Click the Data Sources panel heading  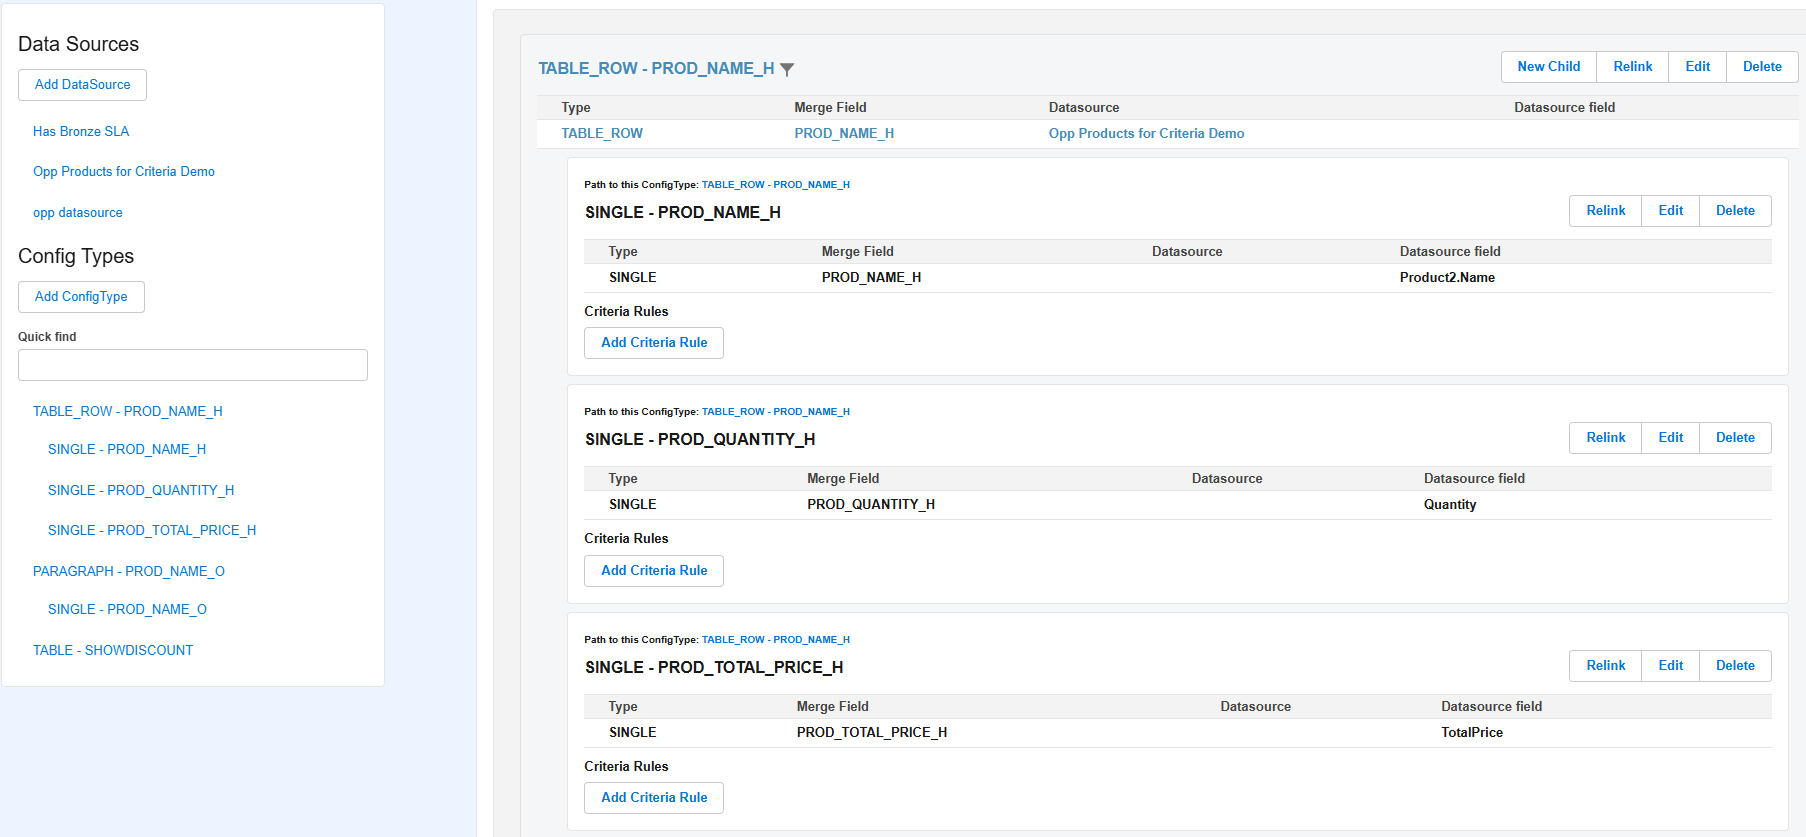coord(78,44)
